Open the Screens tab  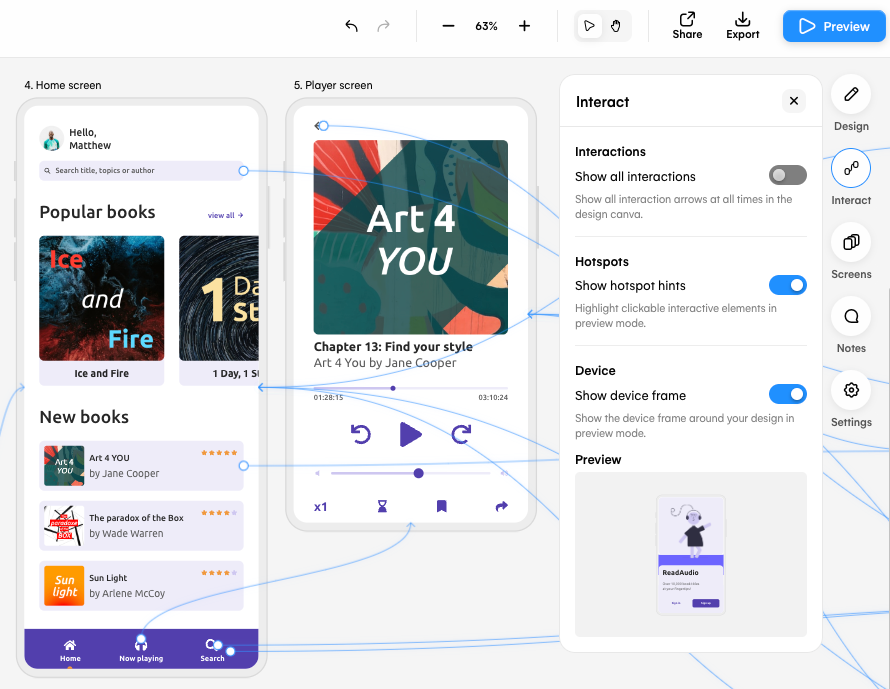point(851,242)
